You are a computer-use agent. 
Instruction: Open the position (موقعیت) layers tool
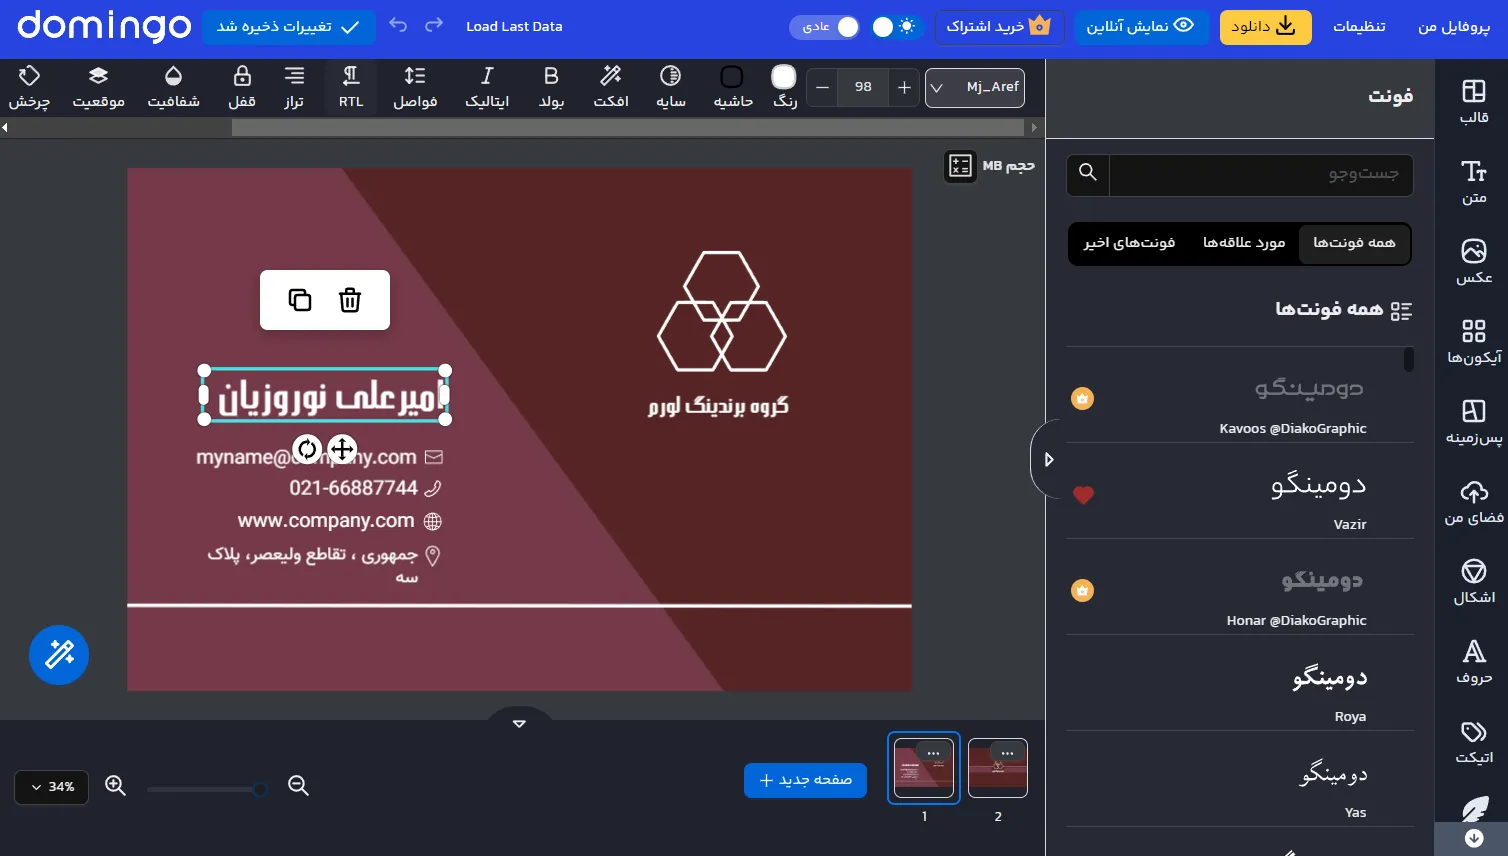pos(98,87)
